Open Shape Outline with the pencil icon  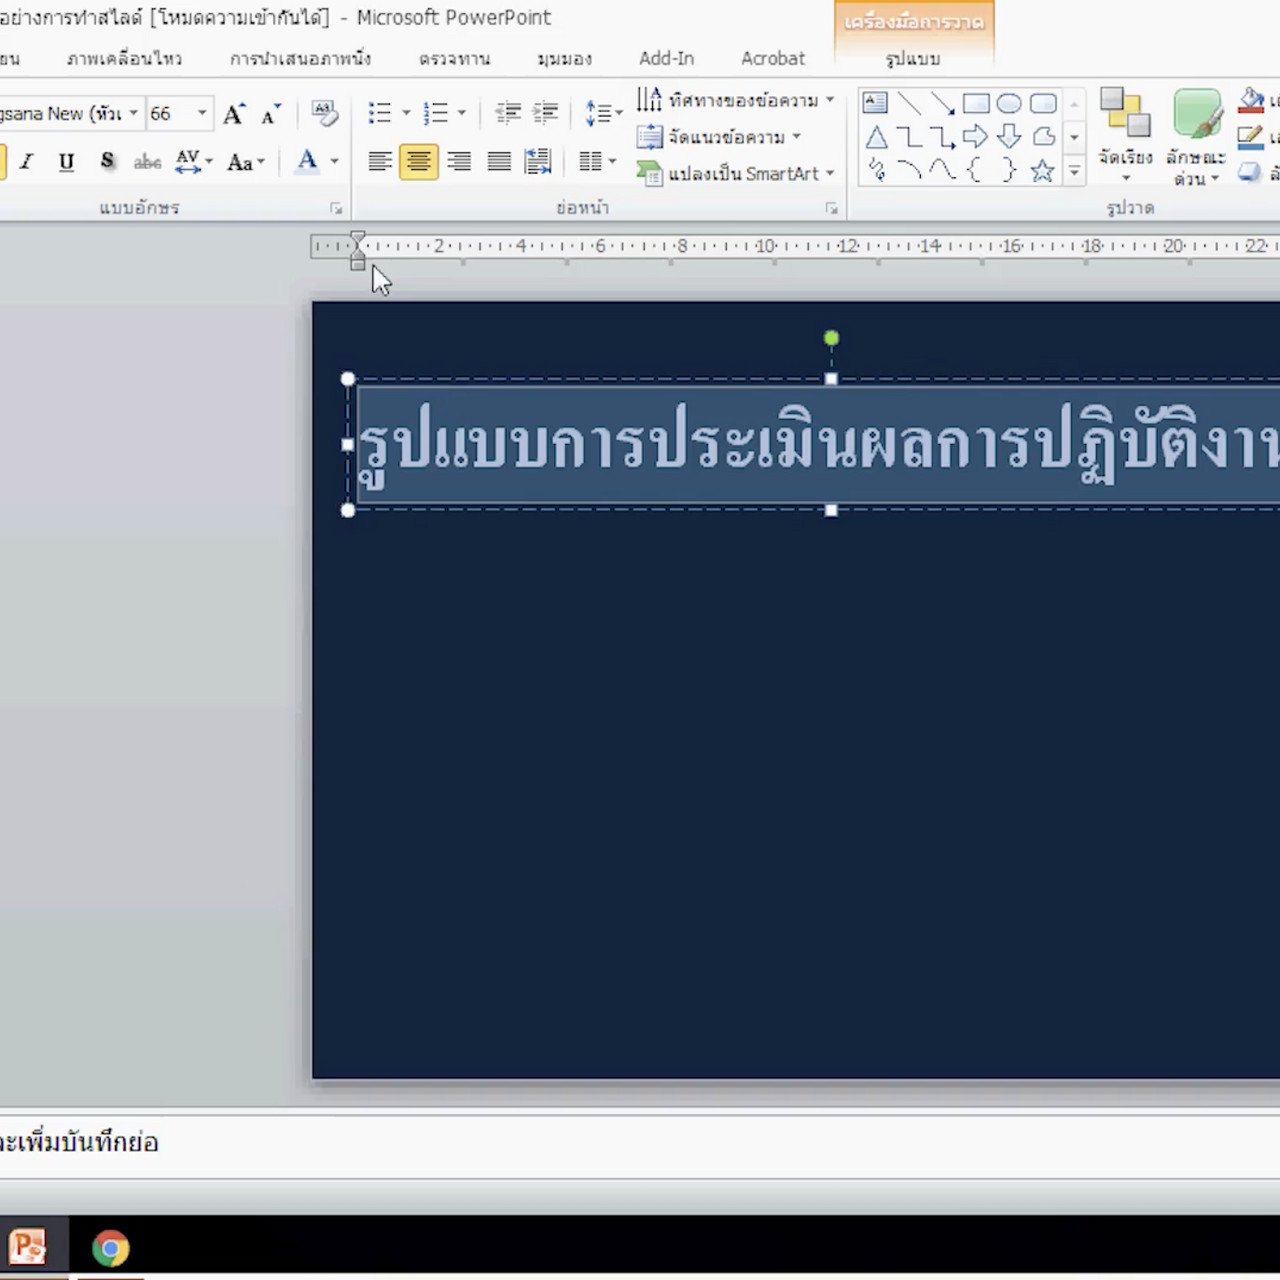(1251, 136)
